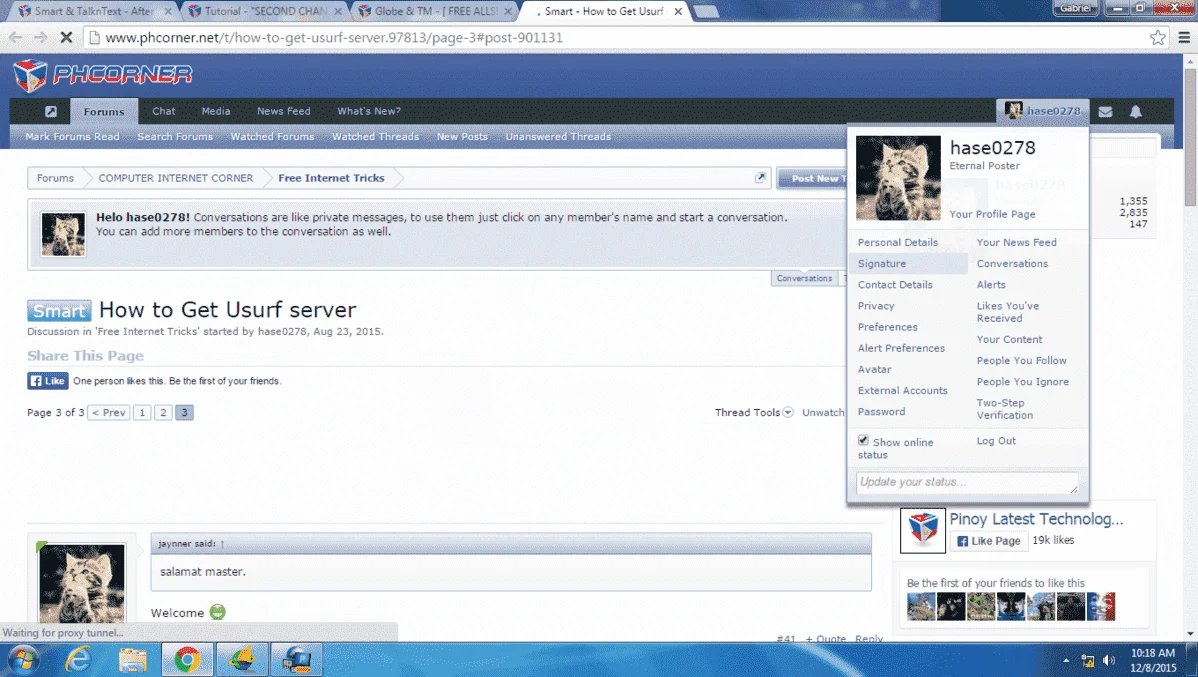Open the What's New? nav tab
Viewport: 1198px width, 677px height.
pos(369,111)
